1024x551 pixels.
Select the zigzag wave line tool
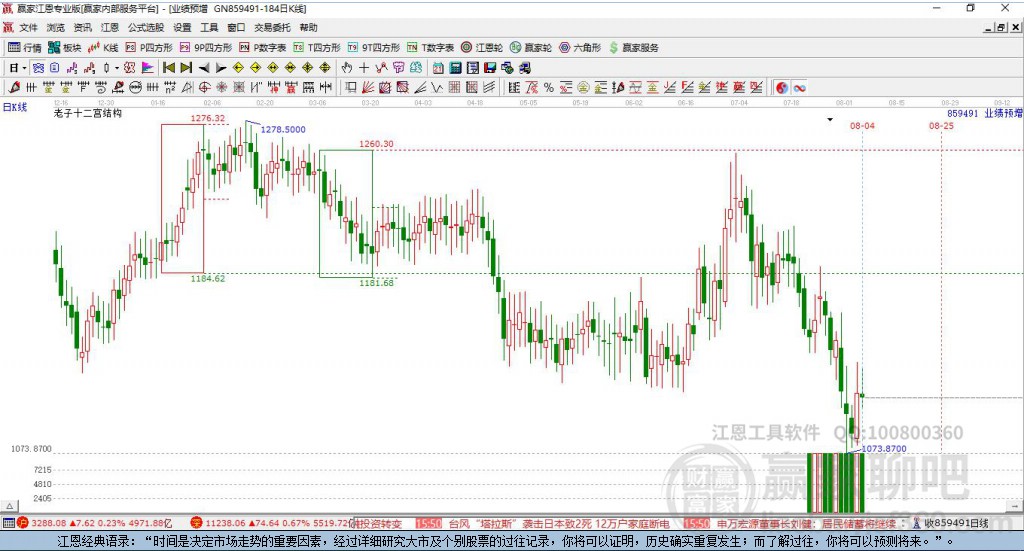[437, 87]
